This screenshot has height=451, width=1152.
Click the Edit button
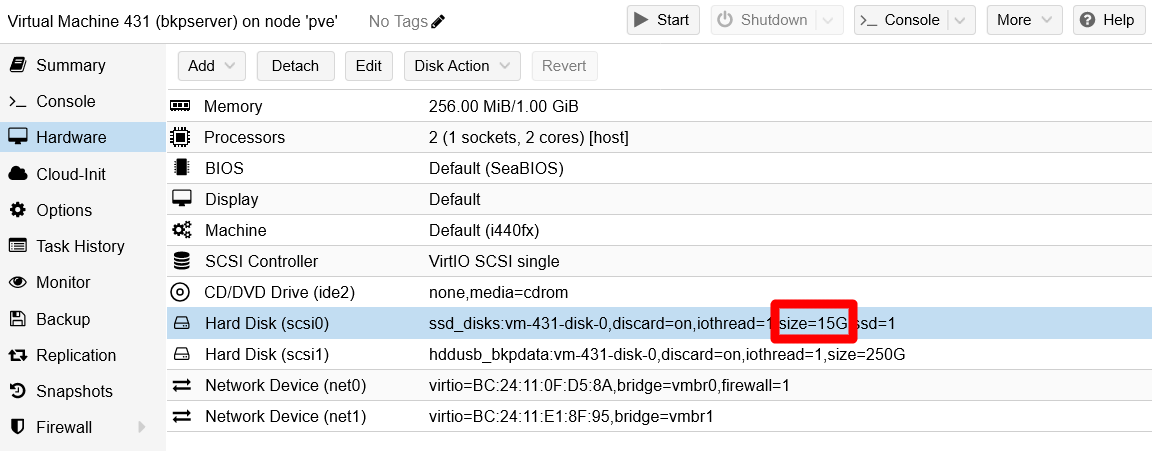click(x=369, y=66)
